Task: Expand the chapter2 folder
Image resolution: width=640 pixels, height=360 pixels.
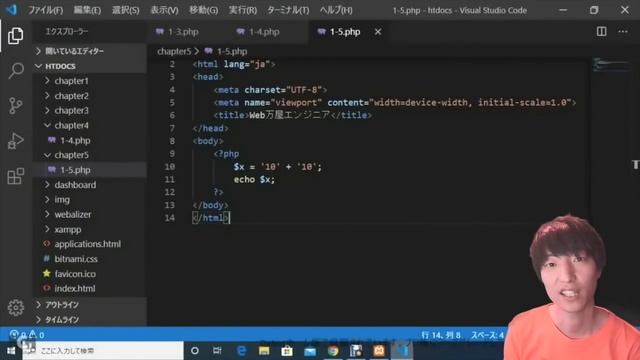Action: [x=90, y=96]
